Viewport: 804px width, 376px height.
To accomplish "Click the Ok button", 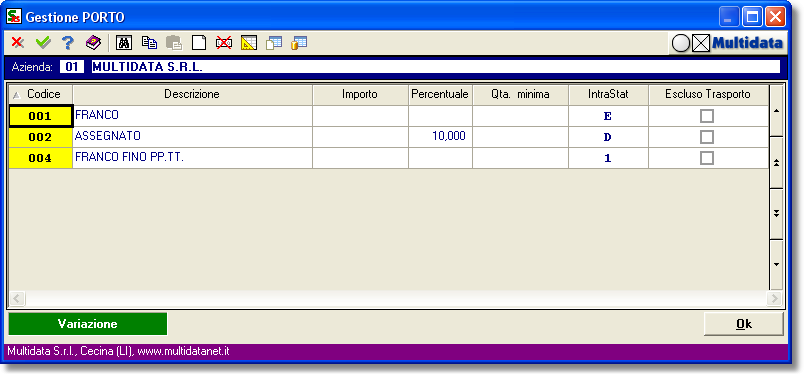I will (743, 324).
